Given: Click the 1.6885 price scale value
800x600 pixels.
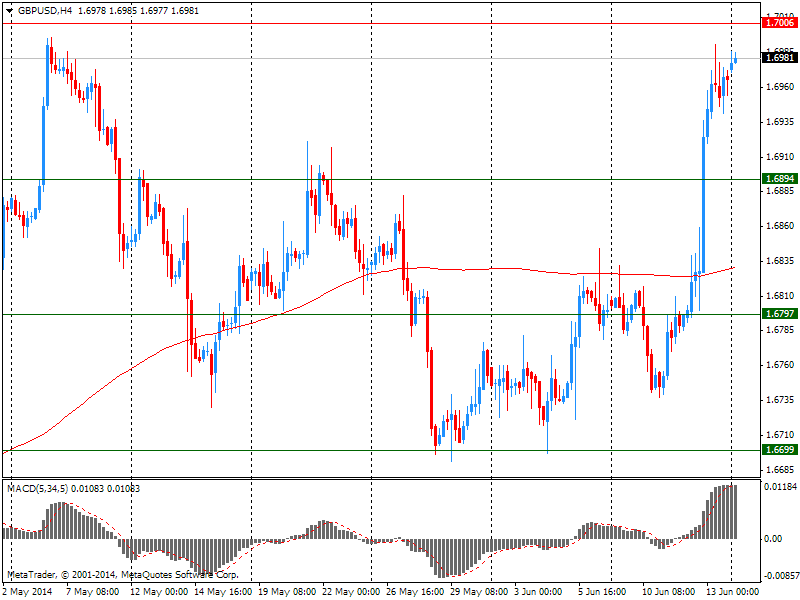Looking at the screenshot, I should (781, 191).
